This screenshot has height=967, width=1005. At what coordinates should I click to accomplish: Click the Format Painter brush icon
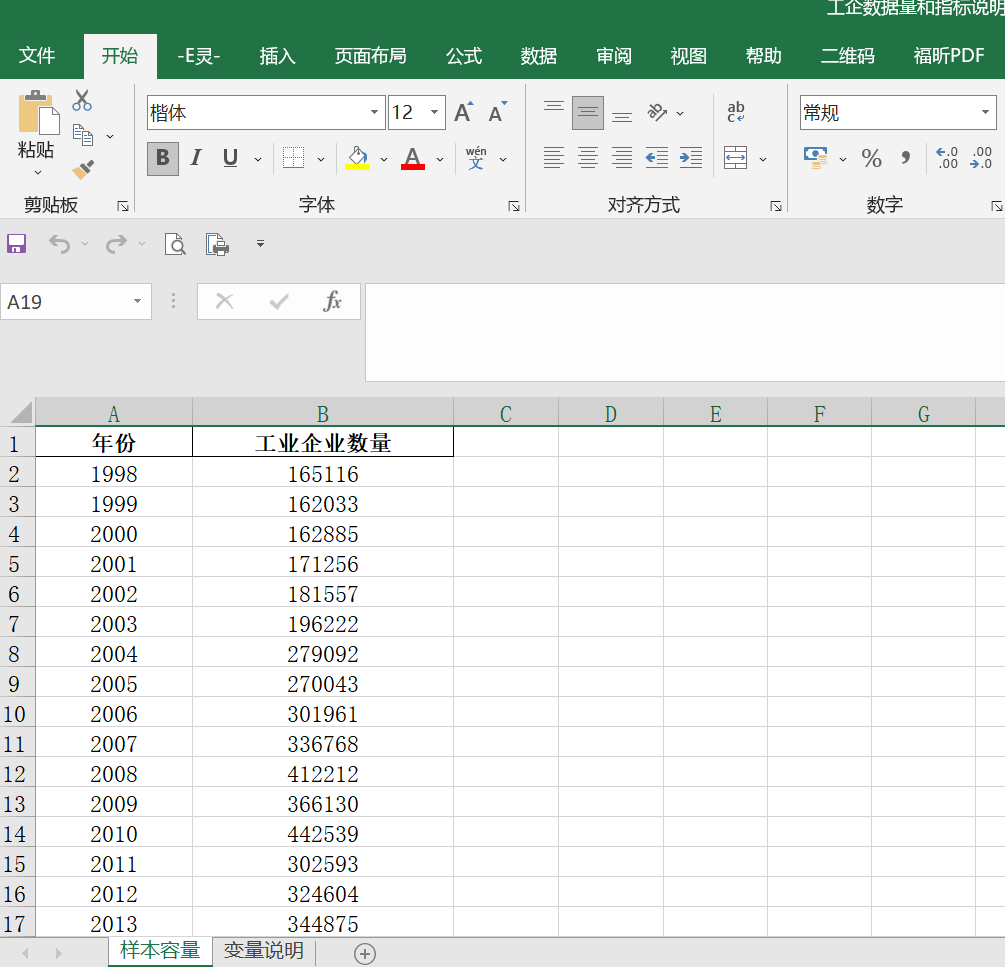click(x=83, y=170)
